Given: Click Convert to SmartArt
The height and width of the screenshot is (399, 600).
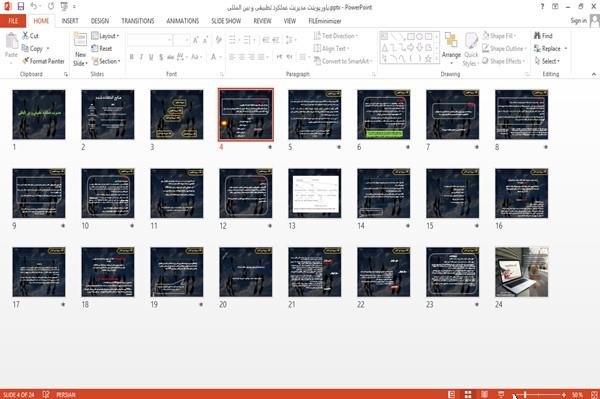Looking at the screenshot, I should tap(342, 61).
